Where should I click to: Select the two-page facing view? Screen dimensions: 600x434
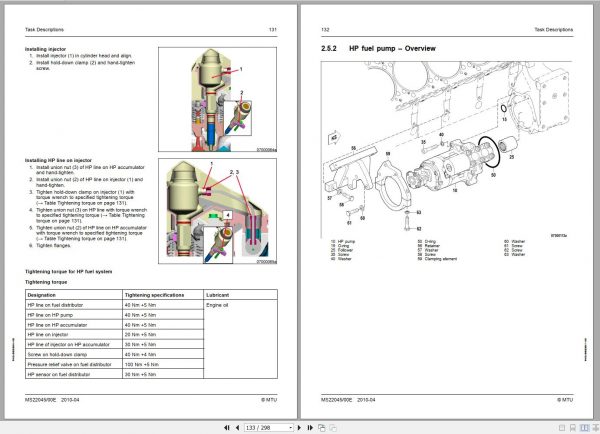(584, 427)
